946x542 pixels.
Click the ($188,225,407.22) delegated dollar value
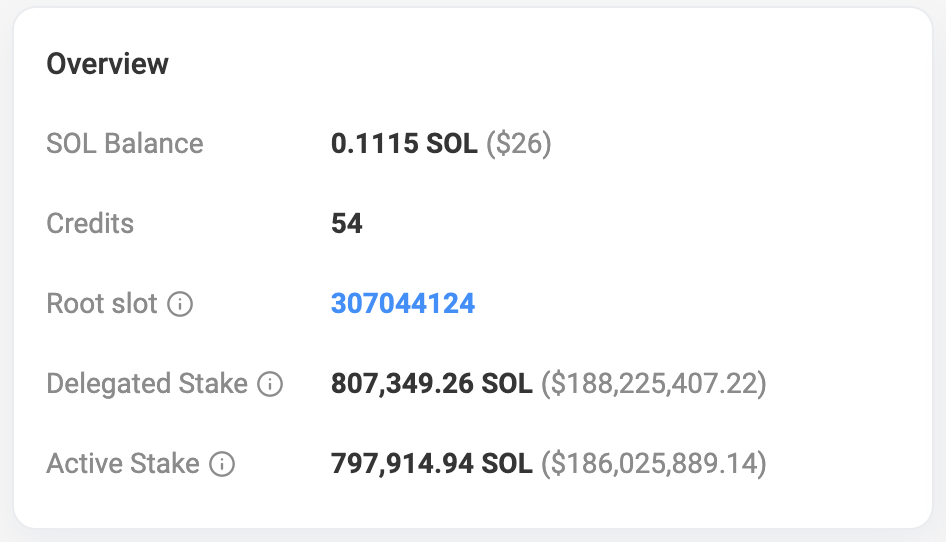click(x=654, y=384)
